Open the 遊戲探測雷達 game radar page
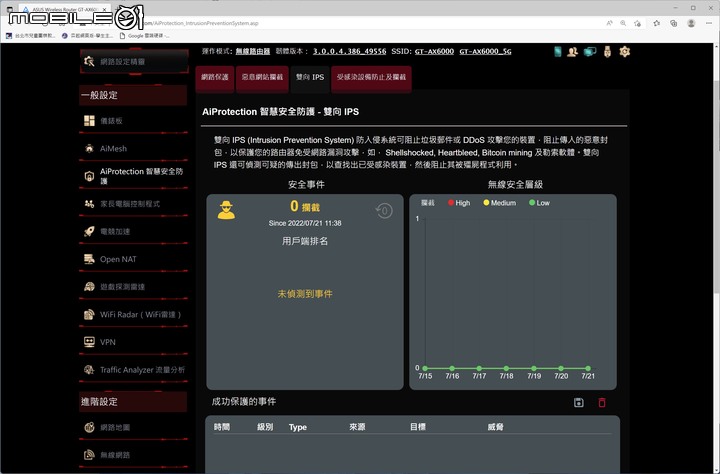The image size is (720, 474). click(x=134, y=287)
